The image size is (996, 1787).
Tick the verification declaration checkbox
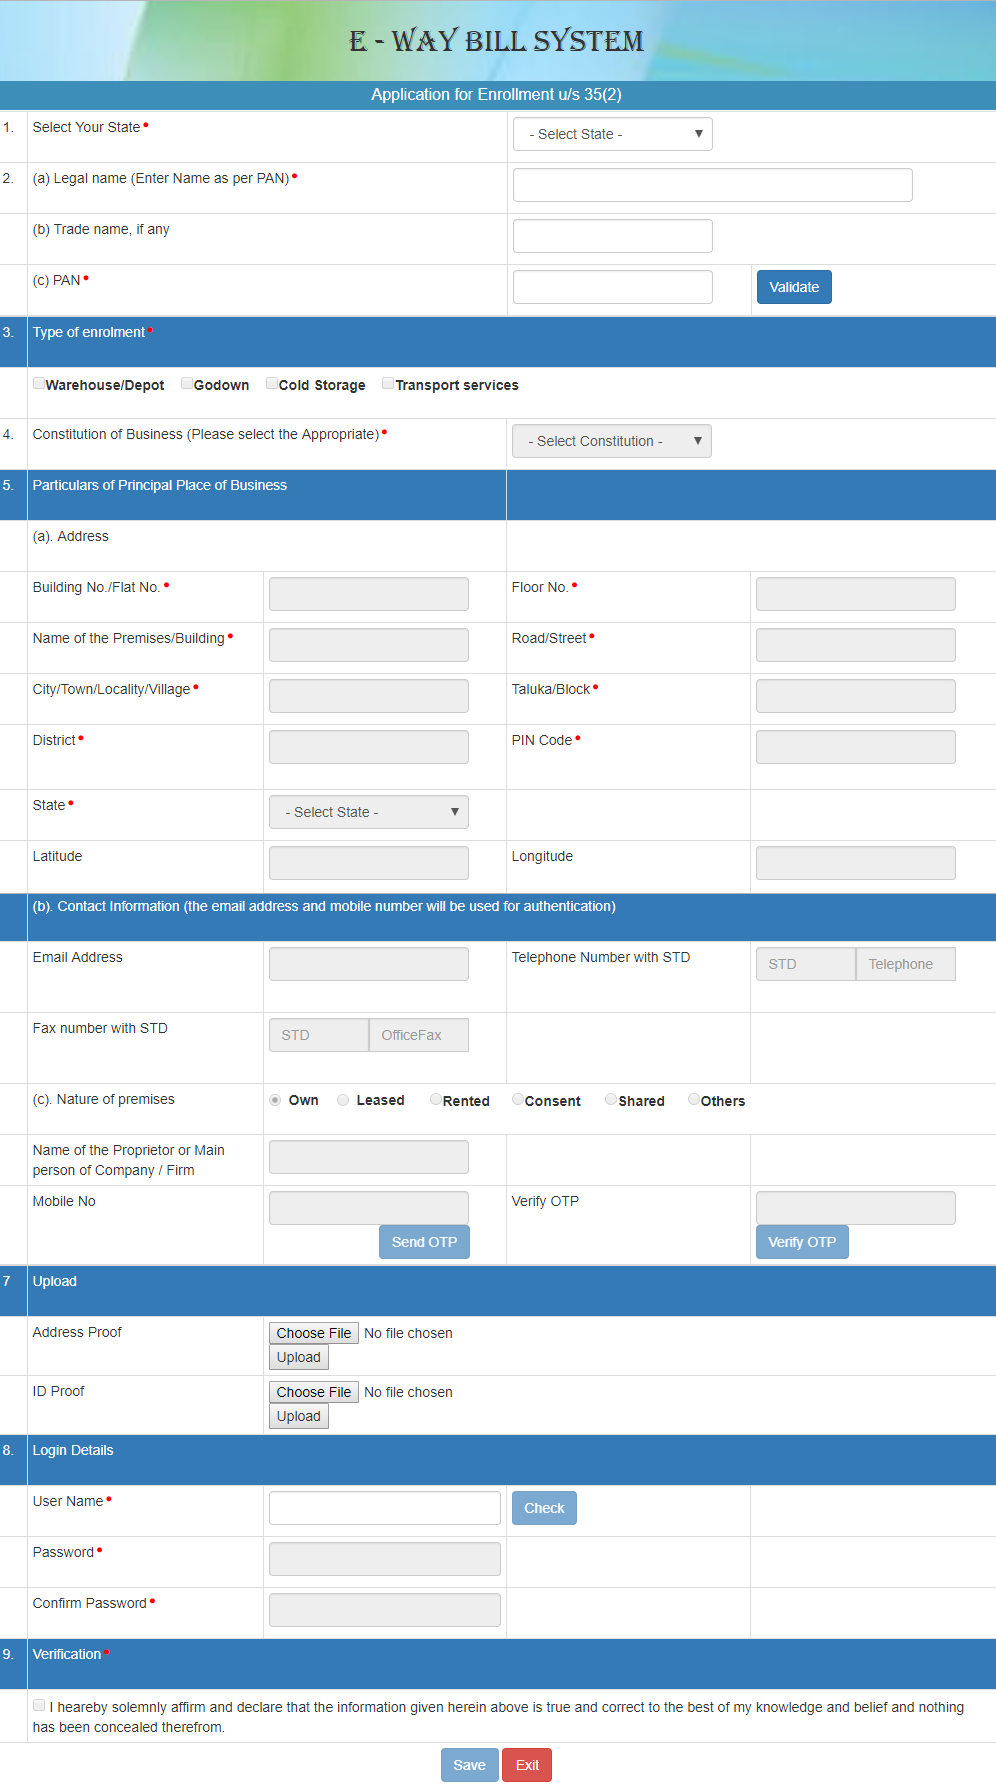coord(39,1706)
